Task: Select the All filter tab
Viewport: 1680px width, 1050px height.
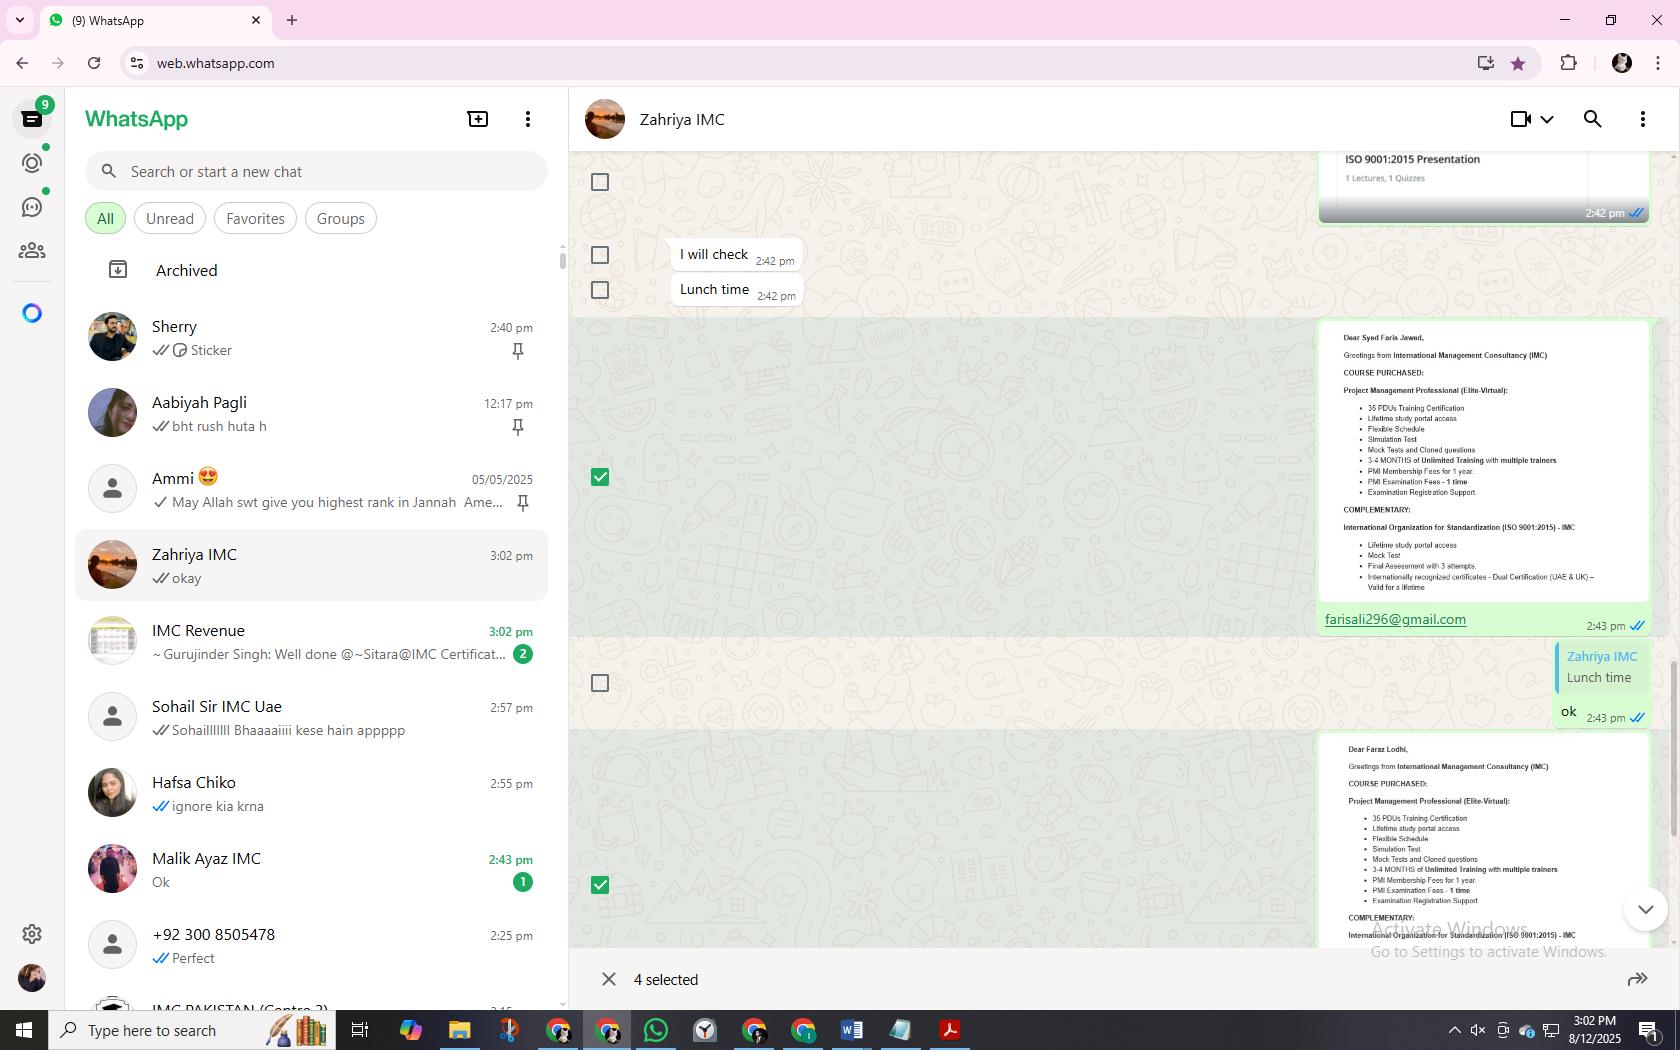Action: [x=105, y=219]
